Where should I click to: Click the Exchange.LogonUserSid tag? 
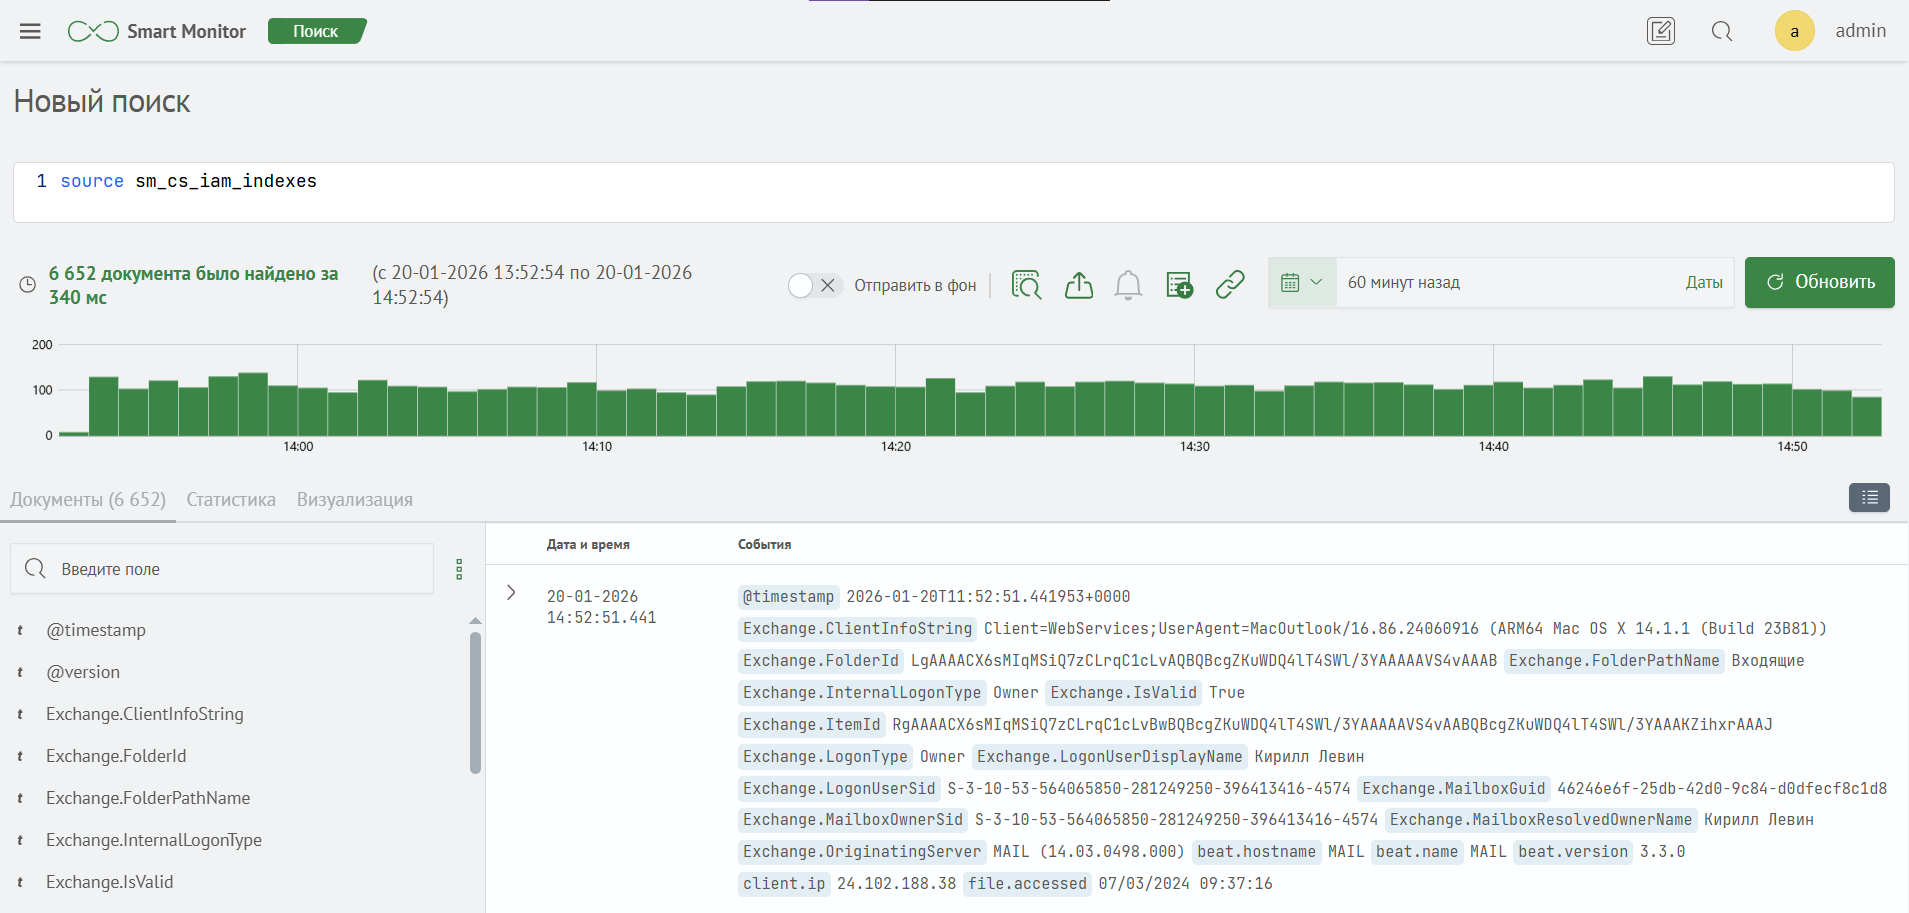pyautogui.click(x=839, y=789)
